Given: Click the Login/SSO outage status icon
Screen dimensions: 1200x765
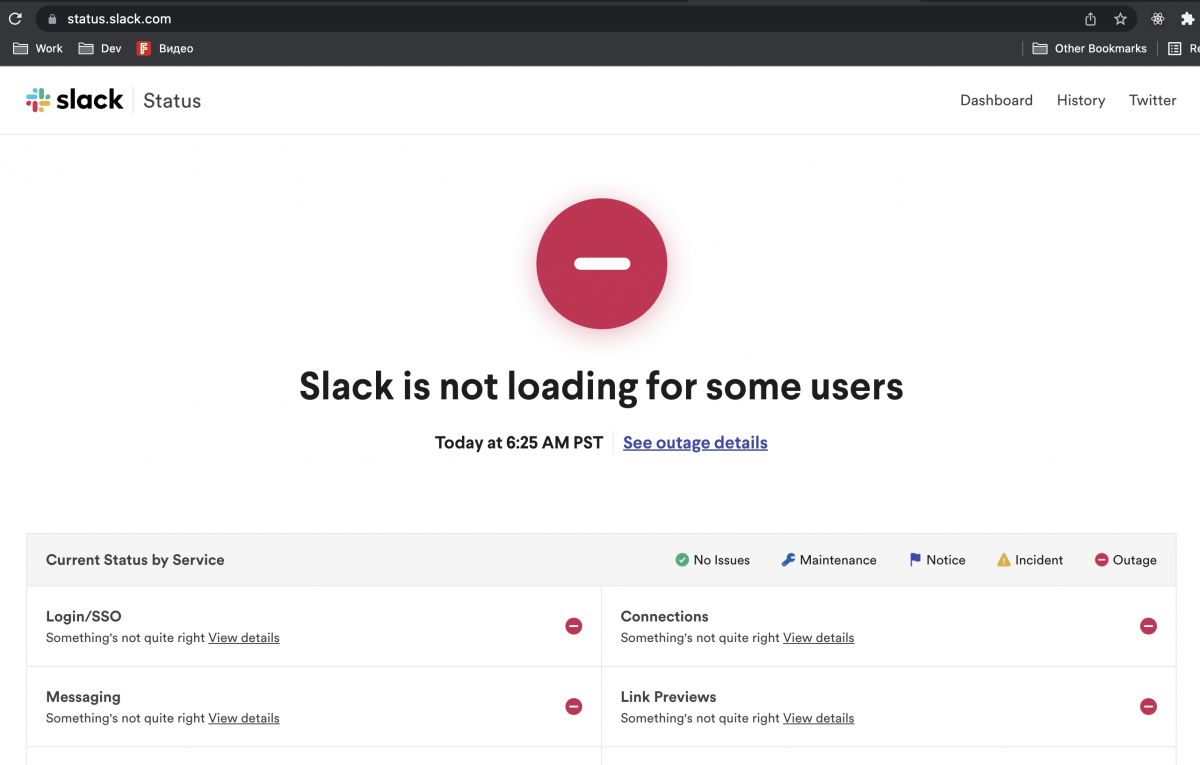Looking at the screenshot, I should (574, 626).
